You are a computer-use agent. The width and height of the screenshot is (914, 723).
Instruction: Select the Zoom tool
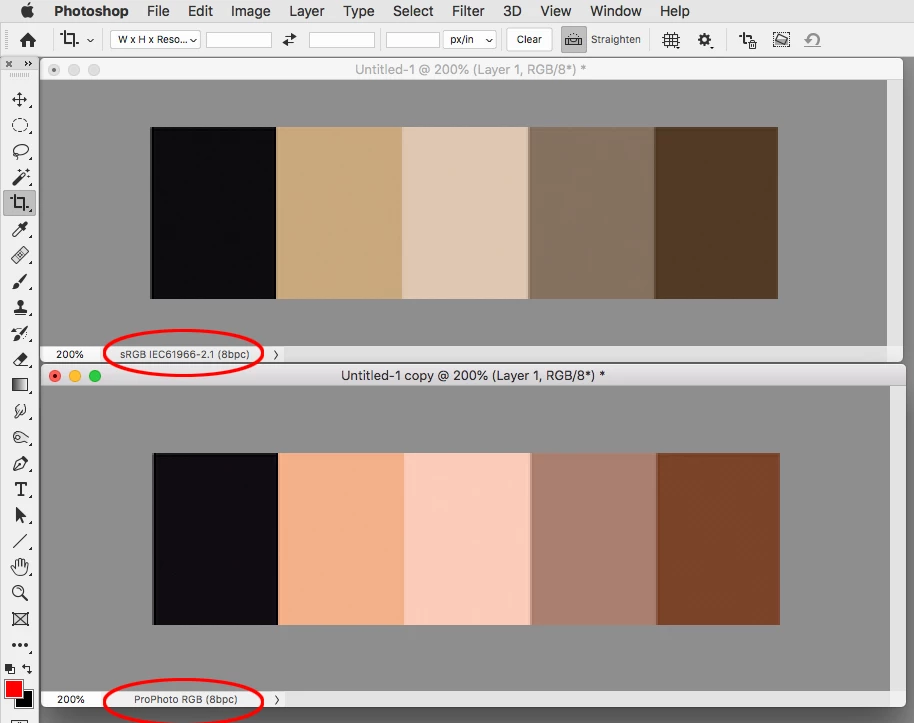click(20, 593)
